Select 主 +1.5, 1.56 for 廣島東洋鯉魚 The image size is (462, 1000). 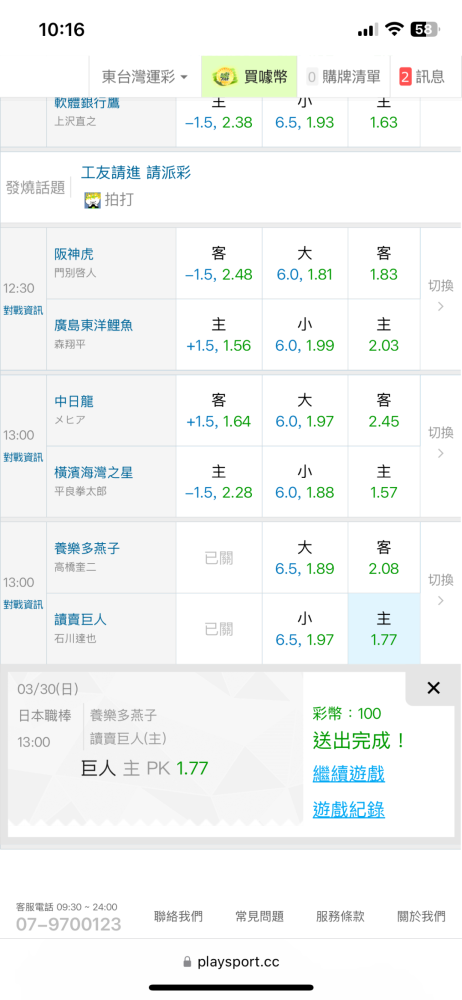pos(219,335)
